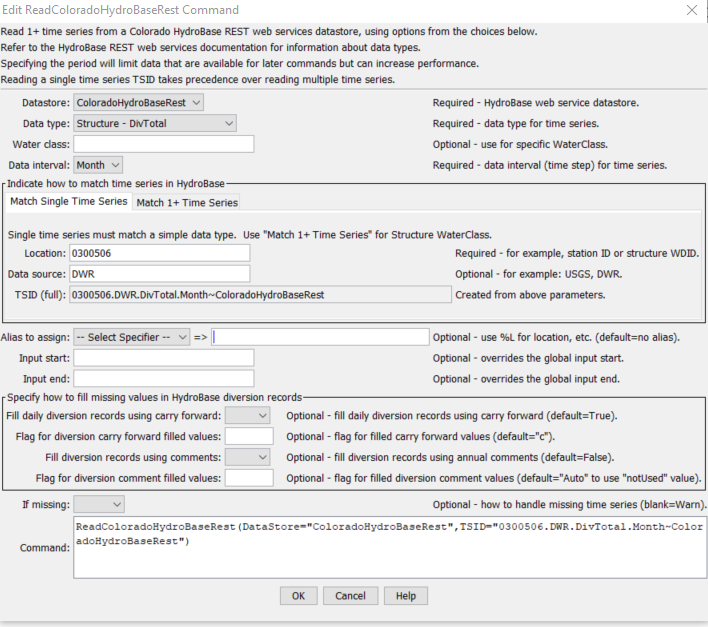Click the Command text area

[x=390, y=548]
